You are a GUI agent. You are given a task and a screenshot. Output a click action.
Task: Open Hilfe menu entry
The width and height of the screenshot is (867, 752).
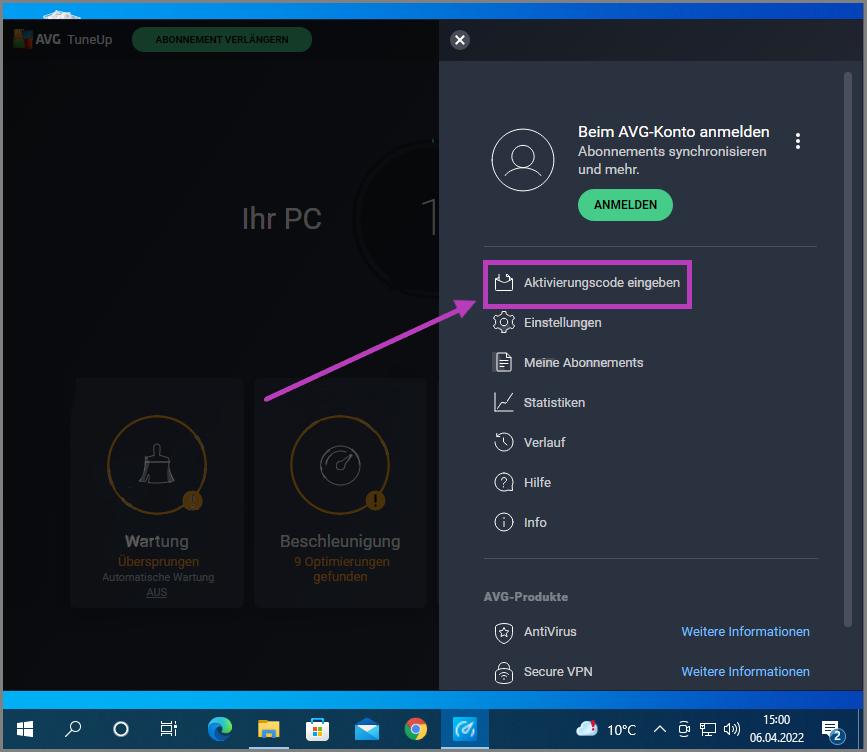point(537,482)
